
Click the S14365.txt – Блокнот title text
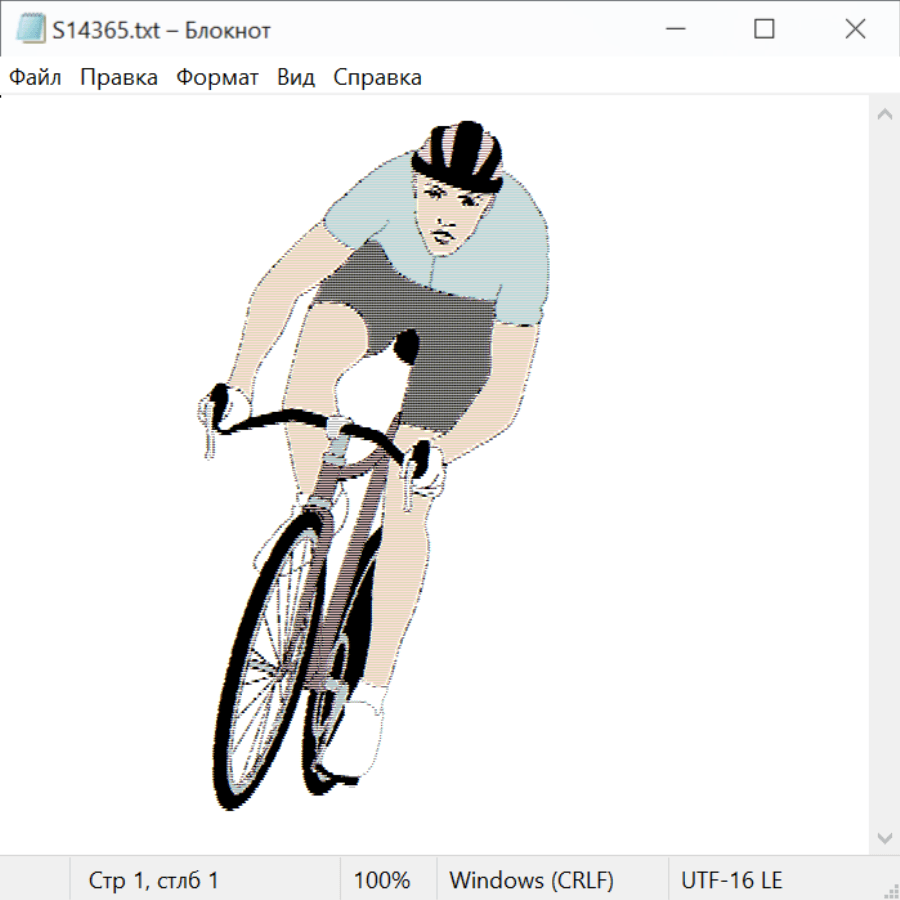(161, 30)
